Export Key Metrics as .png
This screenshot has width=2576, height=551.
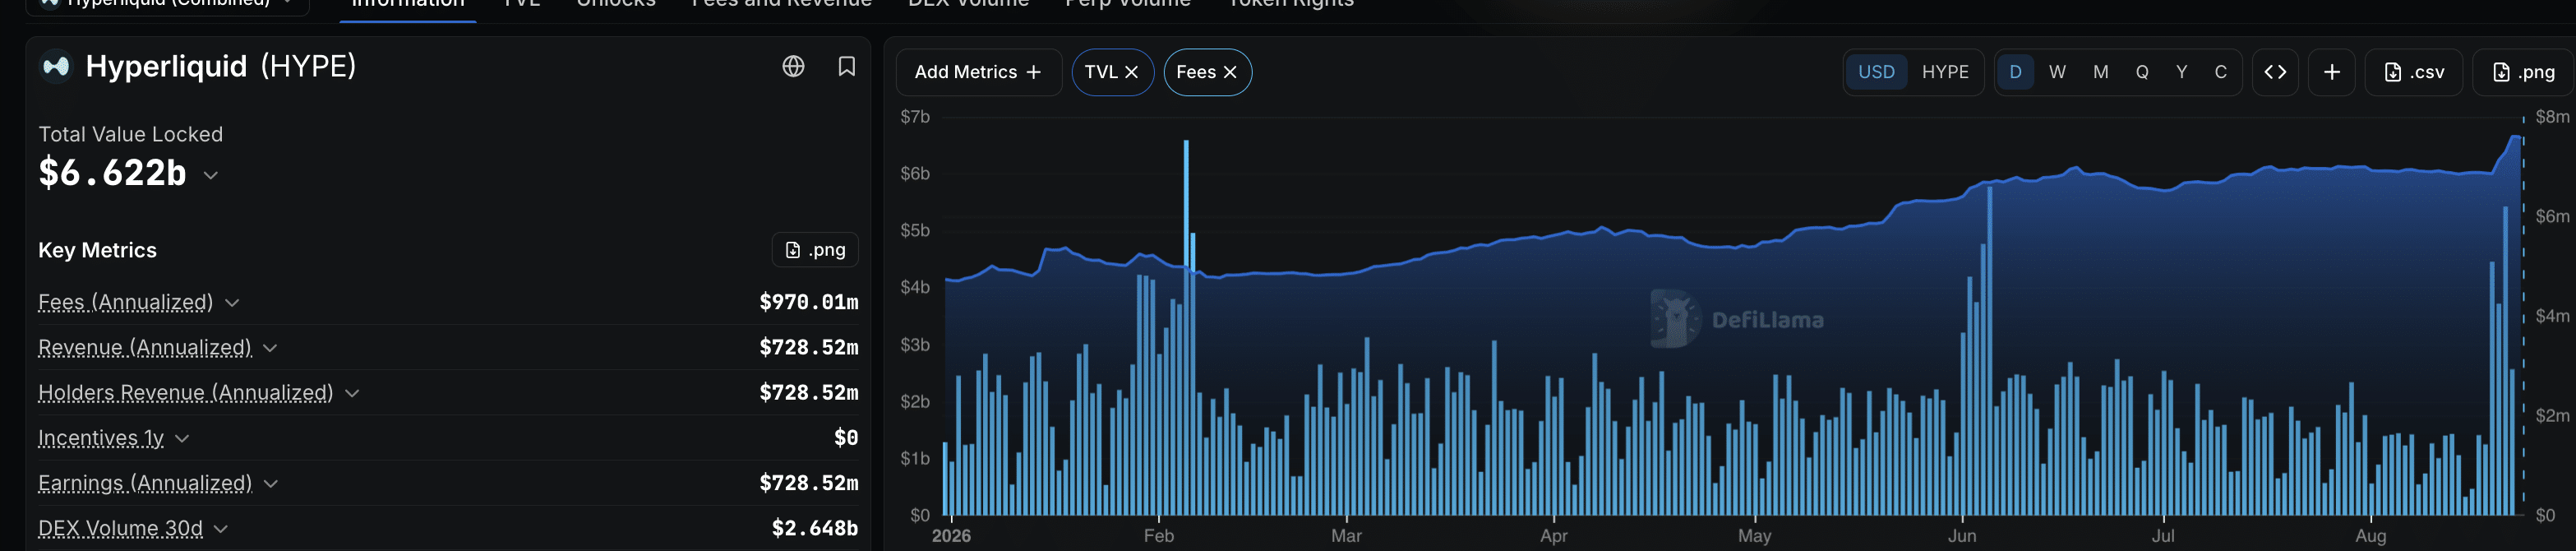[x=815, y=250]
